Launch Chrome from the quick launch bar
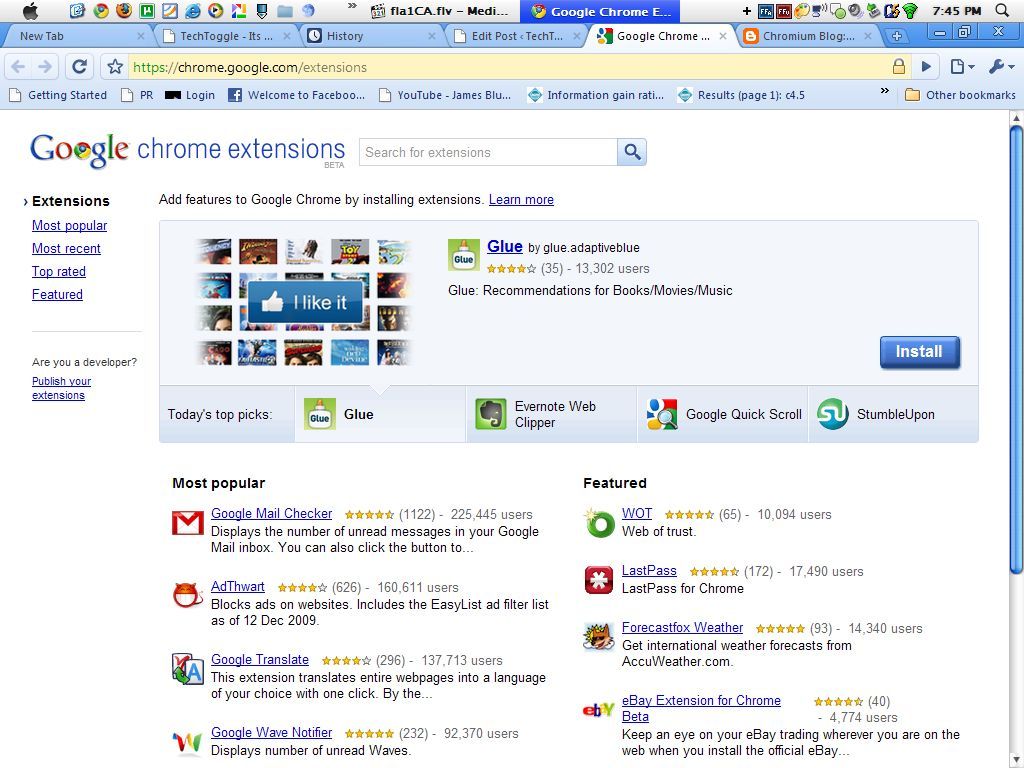This screenshot has height=768, width=1024. click(x=101, y=10)
